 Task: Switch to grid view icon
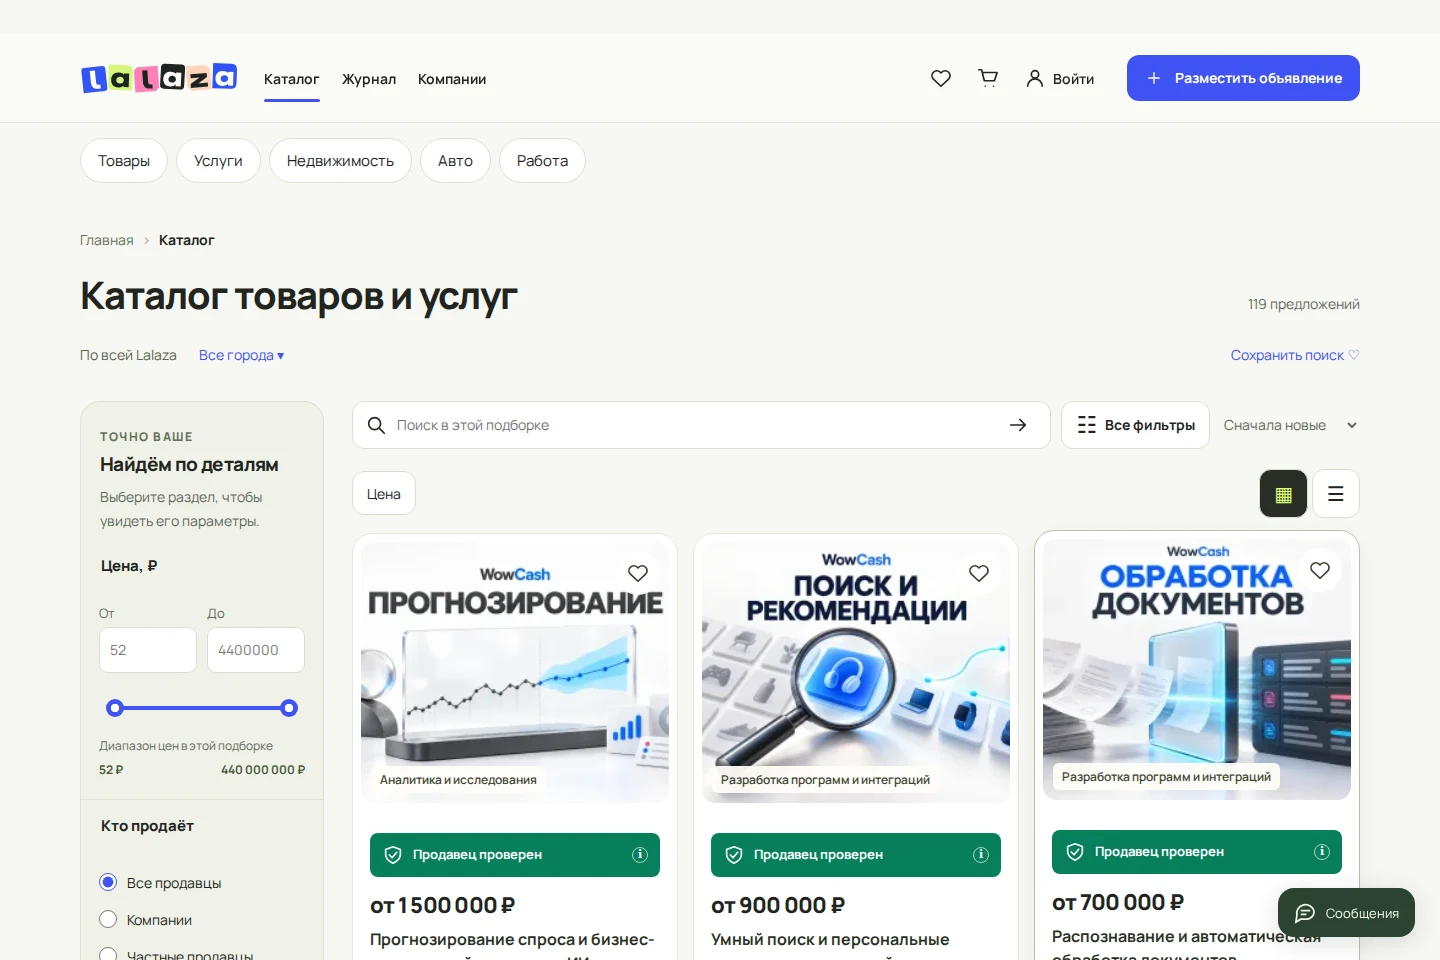point(1283,493)
